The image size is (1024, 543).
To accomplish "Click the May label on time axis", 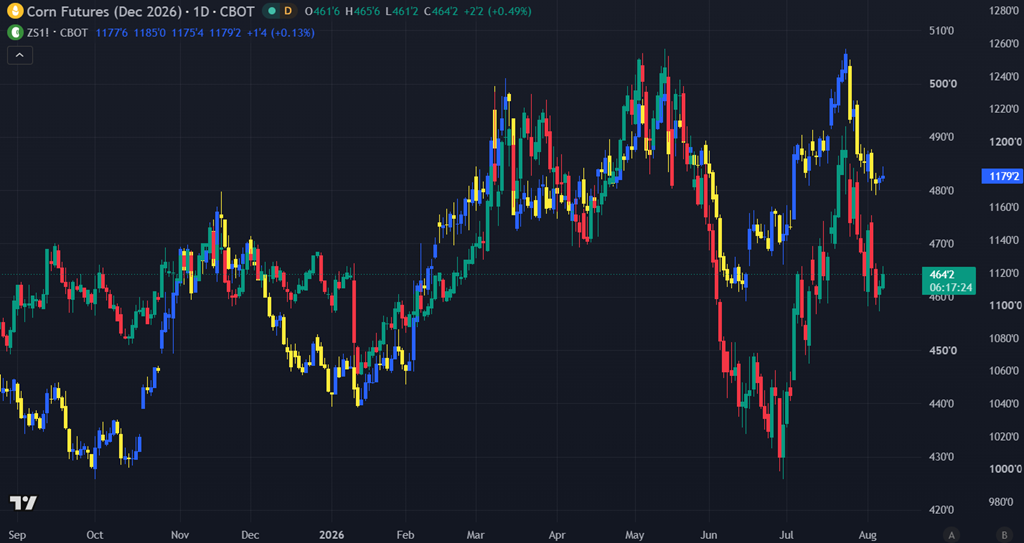I will pyautogui.click(x=635, y=533).
